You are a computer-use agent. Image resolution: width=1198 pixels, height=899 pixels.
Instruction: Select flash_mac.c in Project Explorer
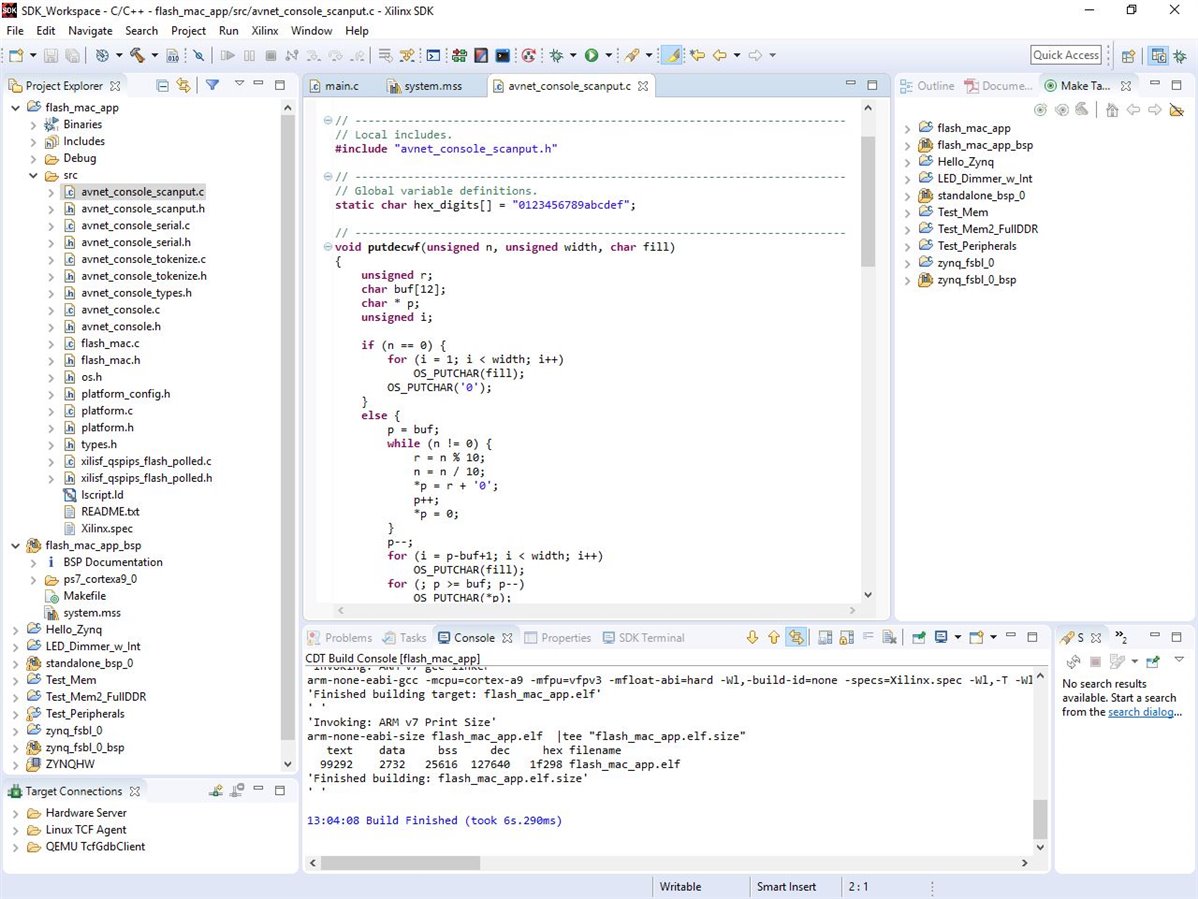coord(110,343)
